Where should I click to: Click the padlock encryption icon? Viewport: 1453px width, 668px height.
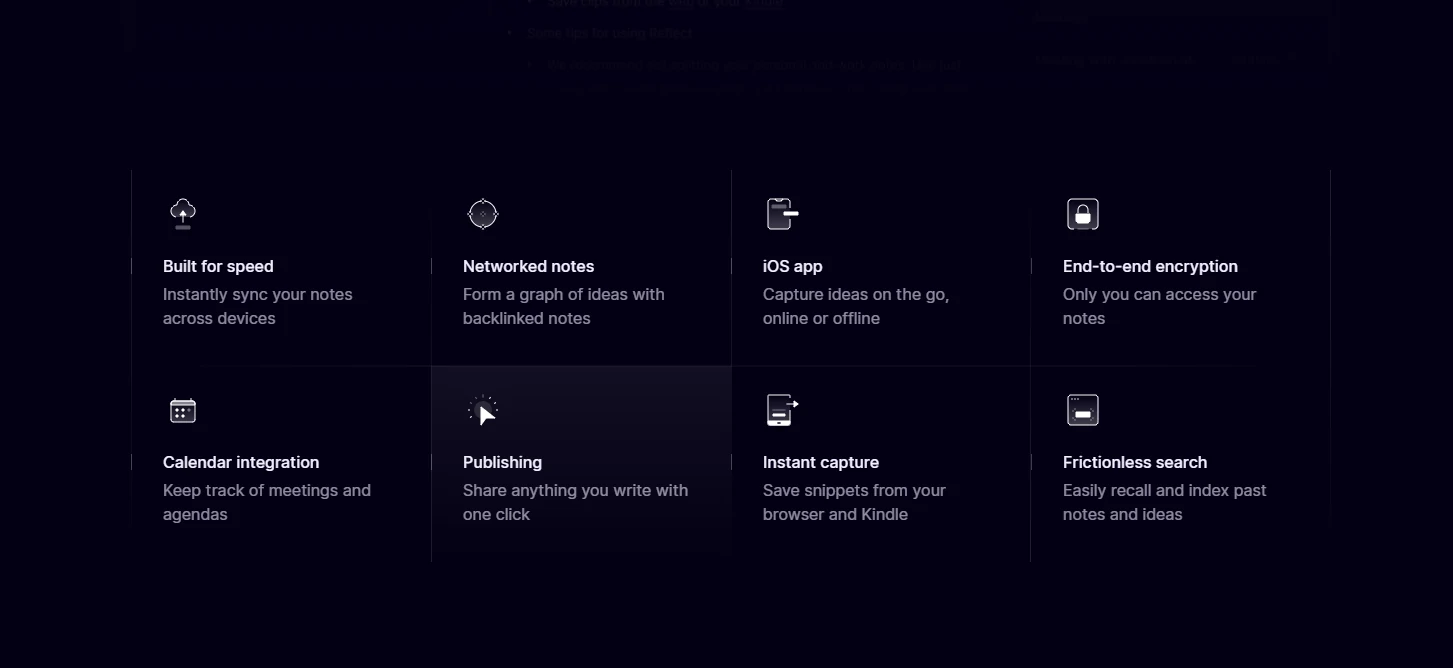[x=1083, y=214]
